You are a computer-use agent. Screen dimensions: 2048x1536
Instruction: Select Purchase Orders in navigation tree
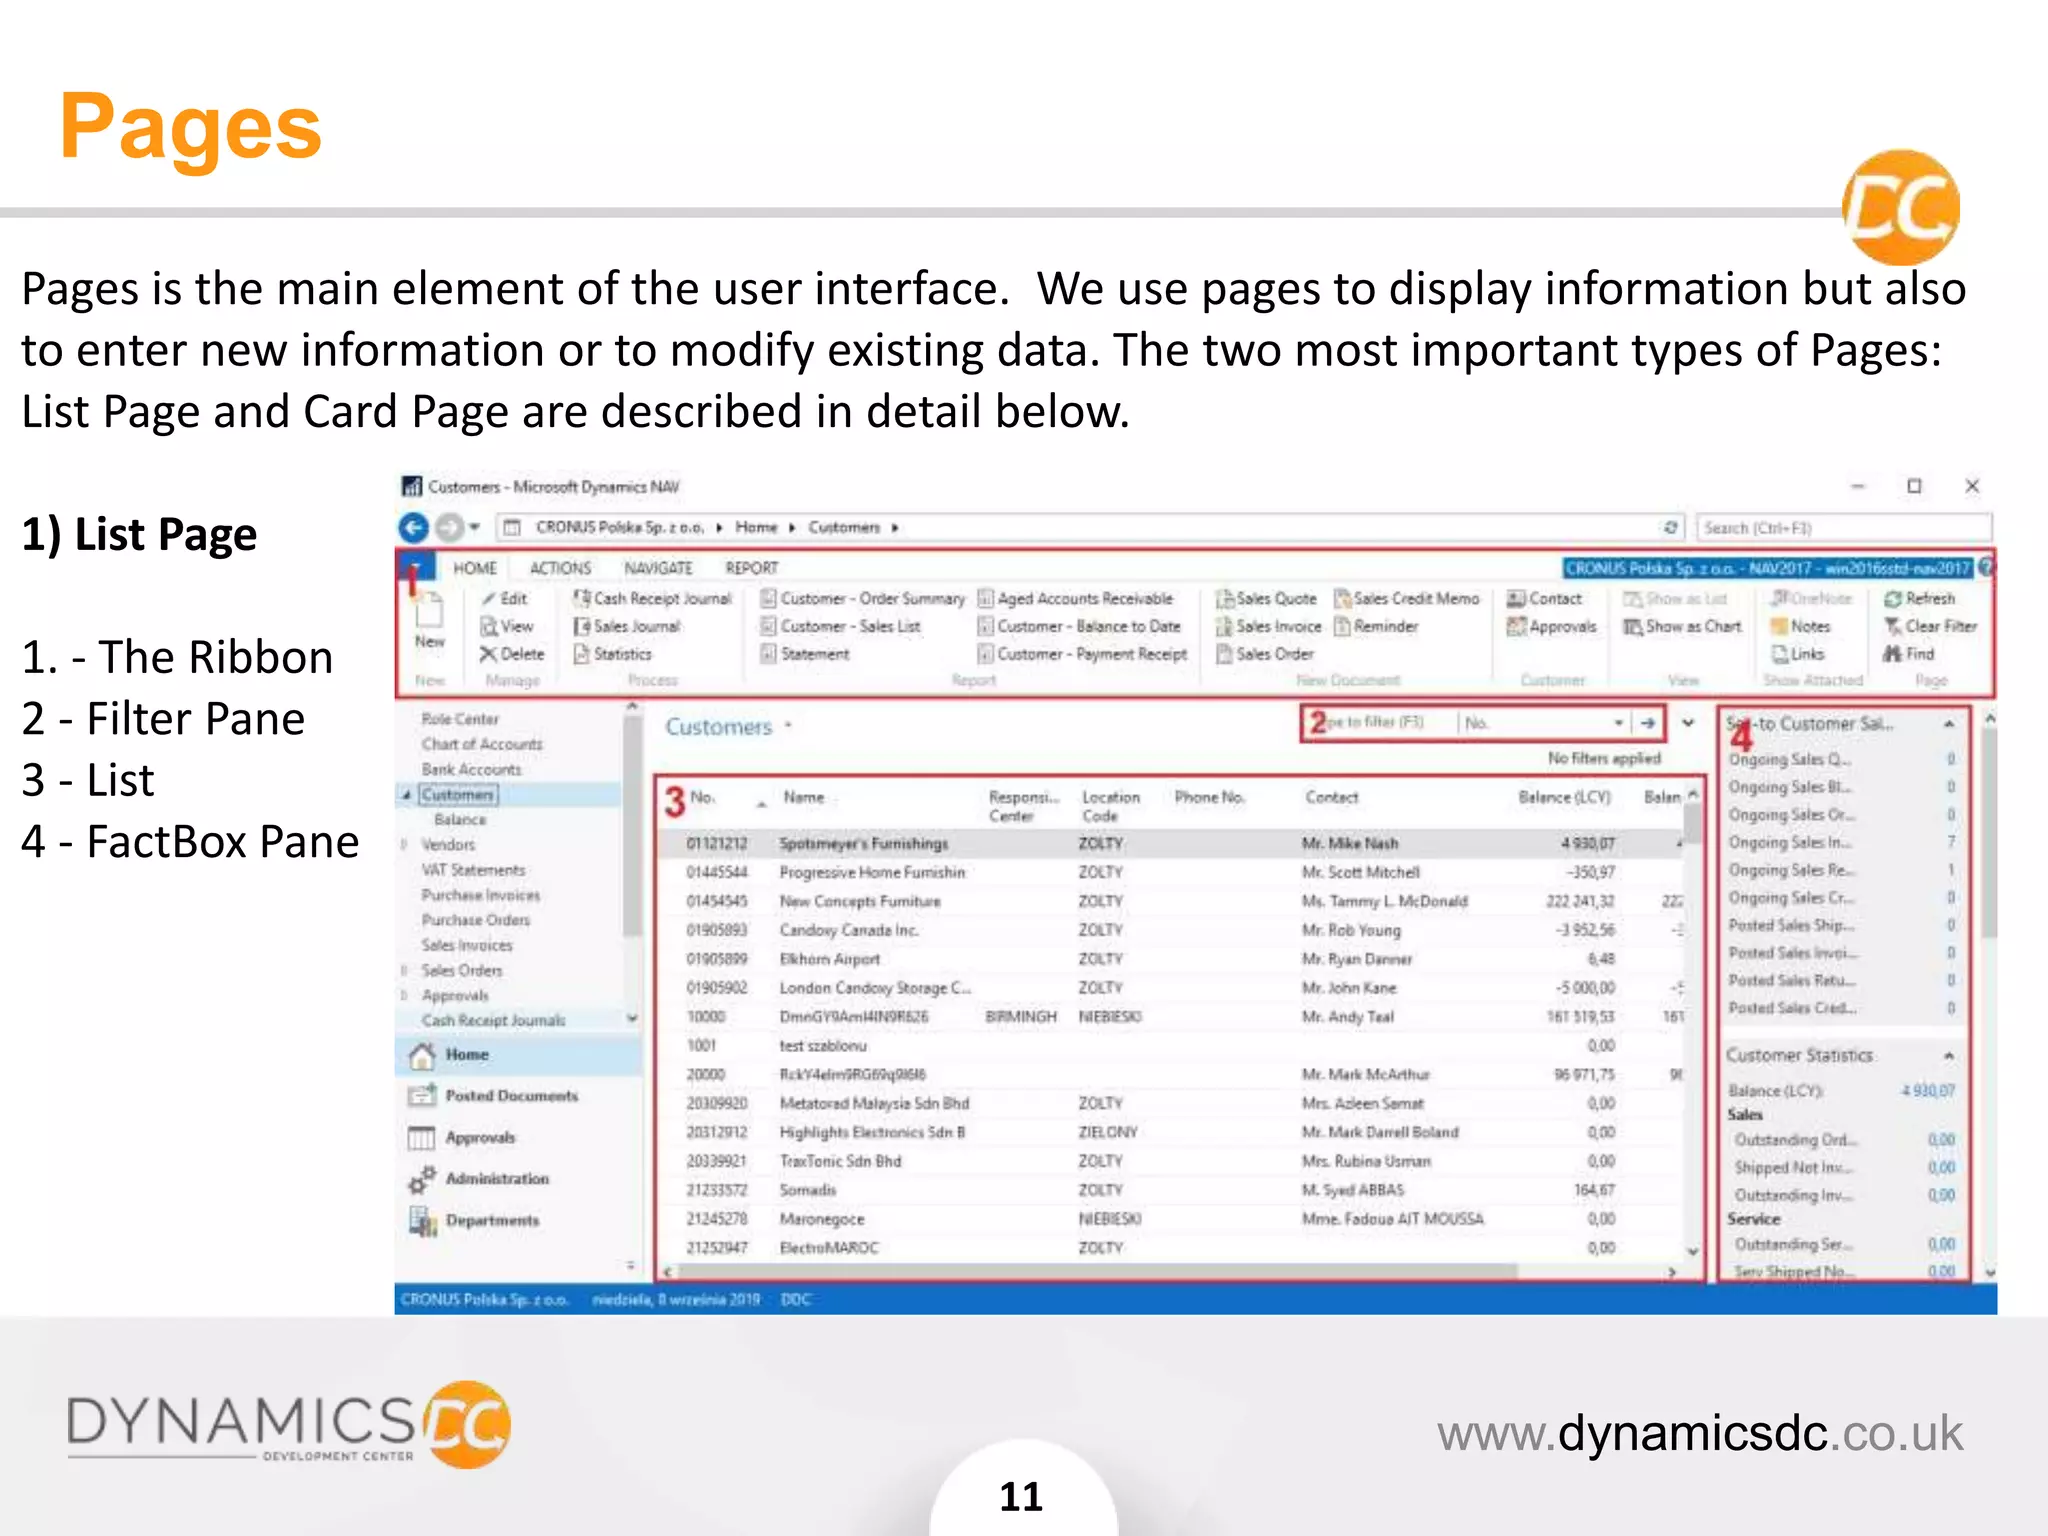pos(476,920)
